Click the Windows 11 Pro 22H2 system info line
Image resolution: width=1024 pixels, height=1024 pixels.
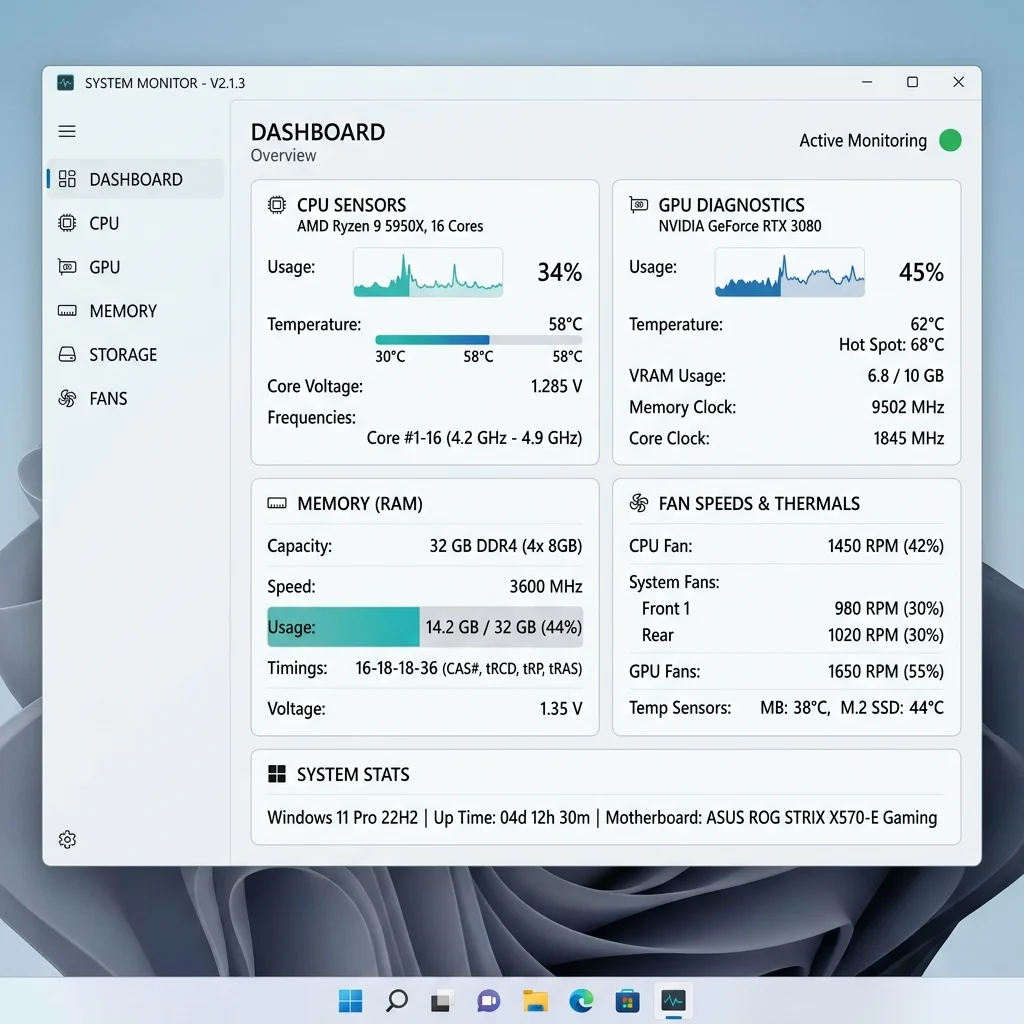pos(602,818)
